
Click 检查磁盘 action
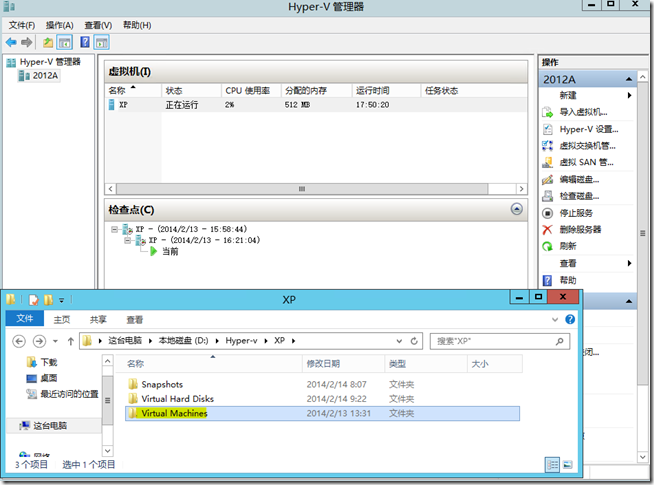579,196
